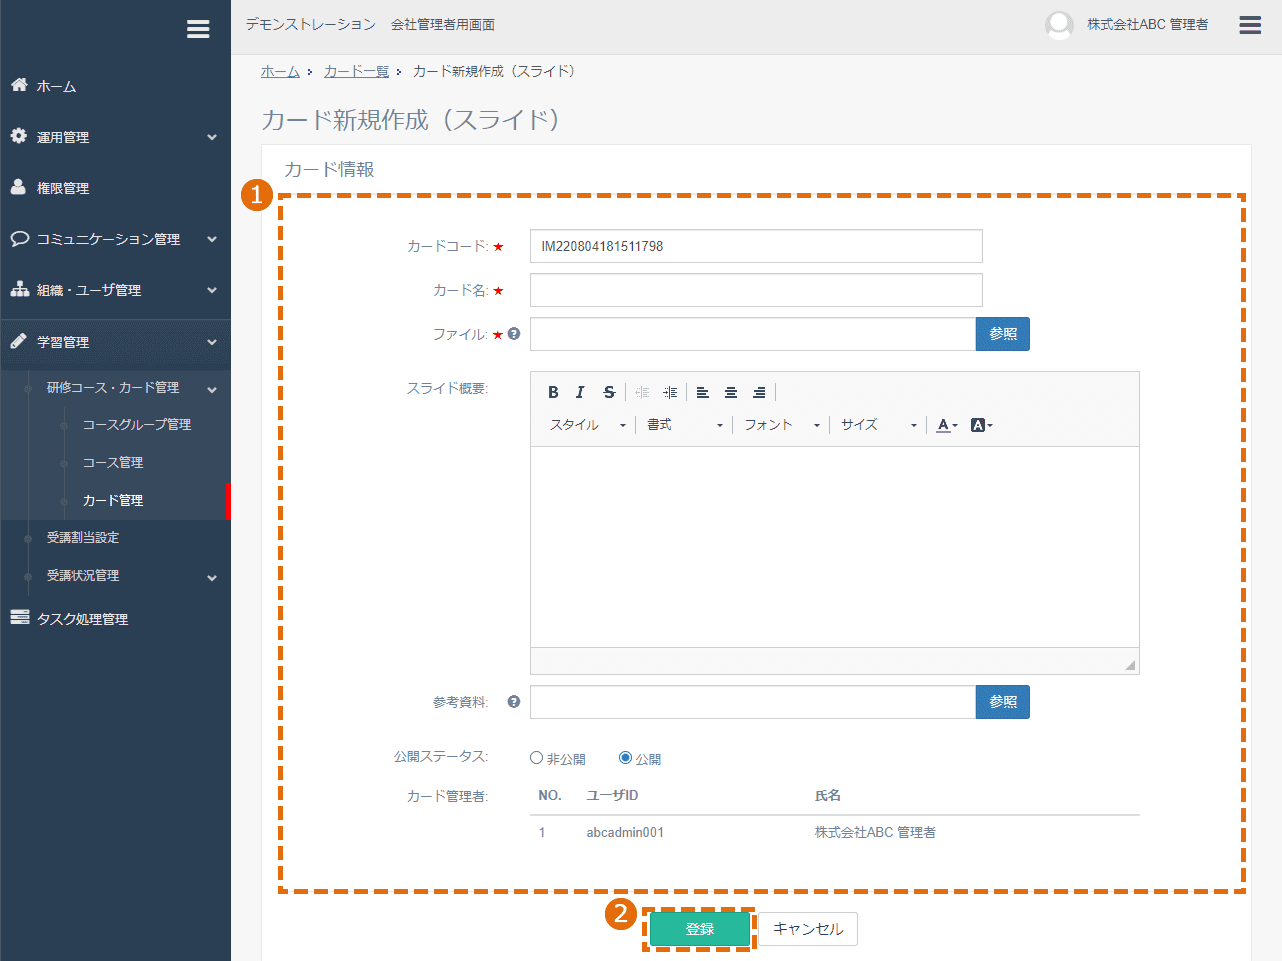
Task: Align text right in editor
Action: pos(759,392)
